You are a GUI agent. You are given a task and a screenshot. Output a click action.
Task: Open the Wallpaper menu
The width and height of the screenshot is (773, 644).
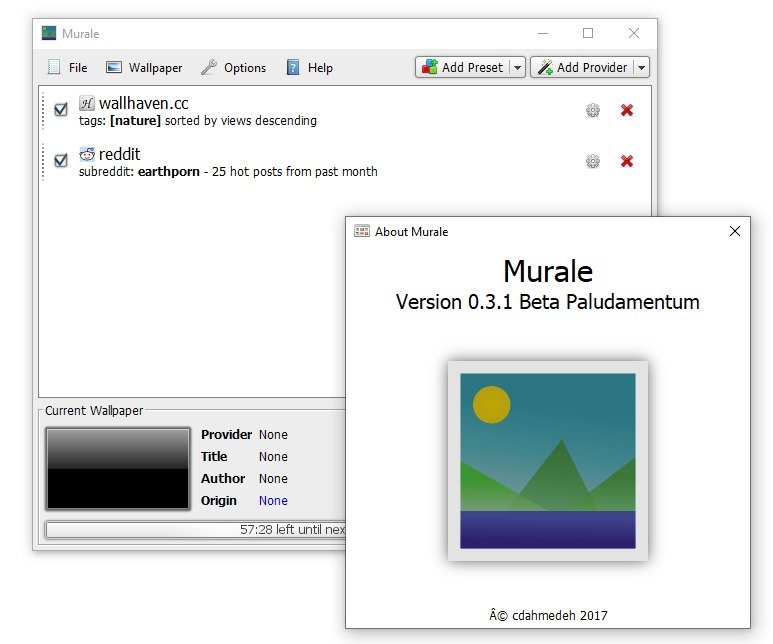point(144,68)
